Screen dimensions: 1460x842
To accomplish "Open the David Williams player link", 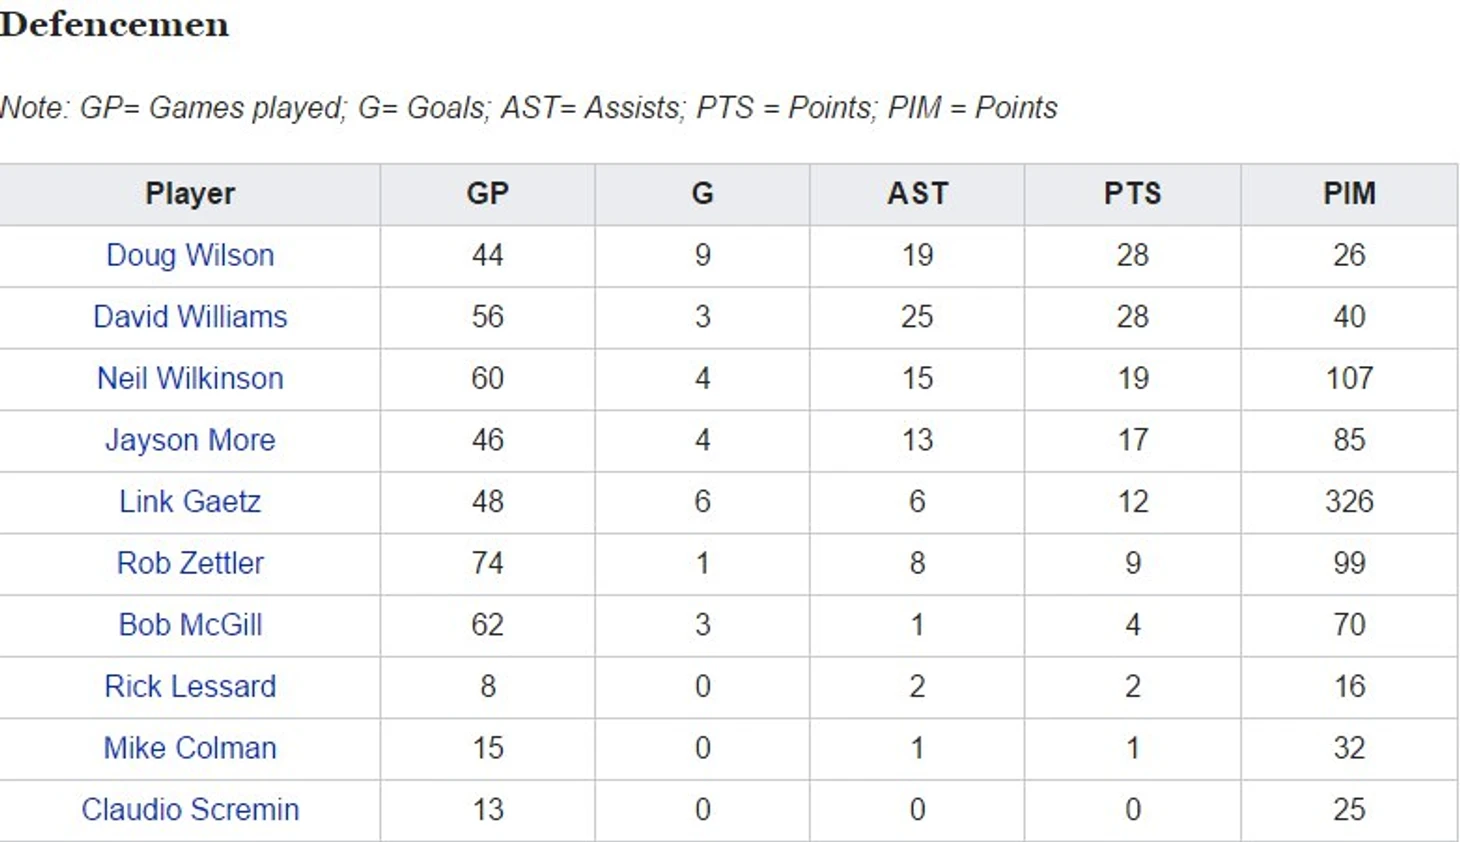I will coord(190,317).
